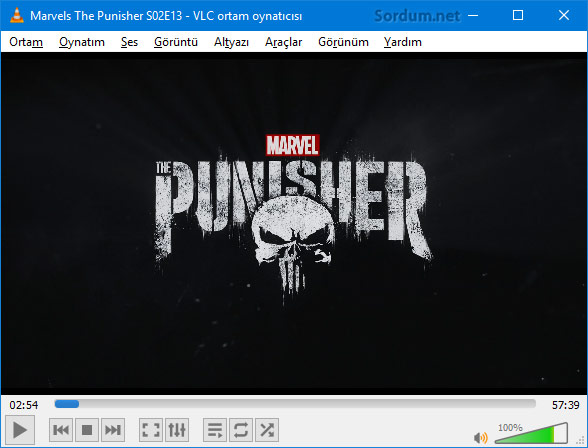Image resolution: width=588 pixels, height=448 pixels.
Task: Seek on the playback progress bar
Action: point(295,404)
